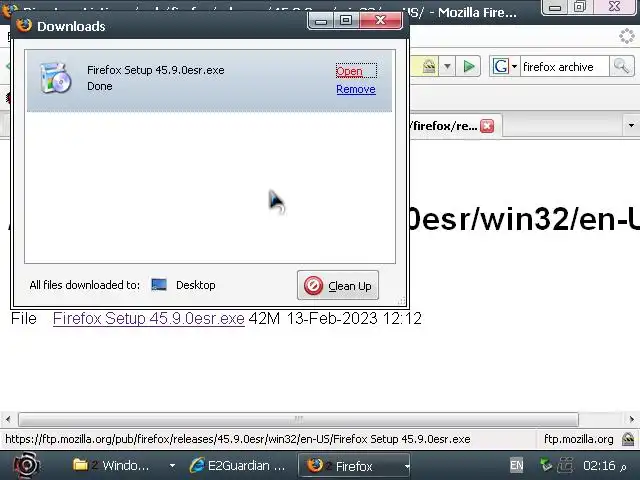Open the Start menu button

pos(27,465)
